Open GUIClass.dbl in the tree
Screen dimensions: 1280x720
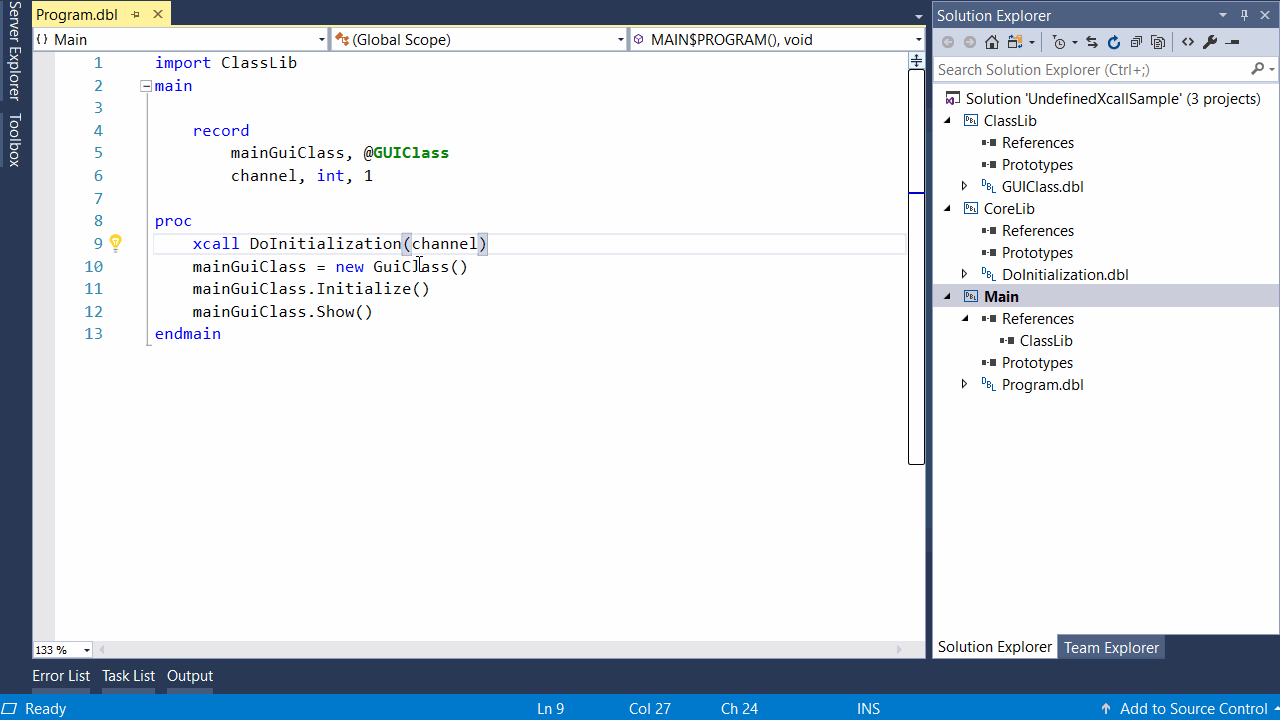(x=1042, y=187)
